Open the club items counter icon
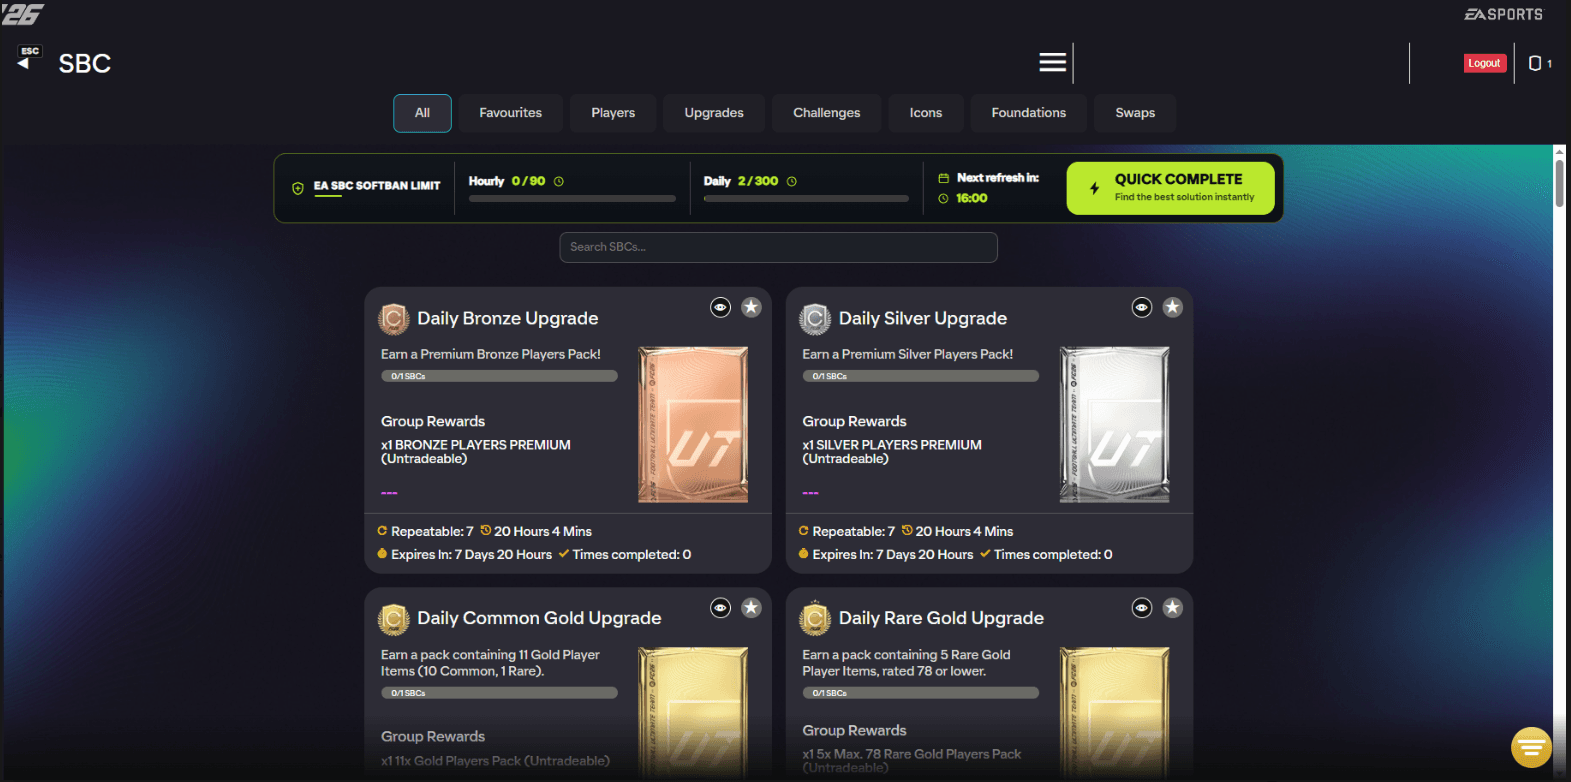 1535,63
